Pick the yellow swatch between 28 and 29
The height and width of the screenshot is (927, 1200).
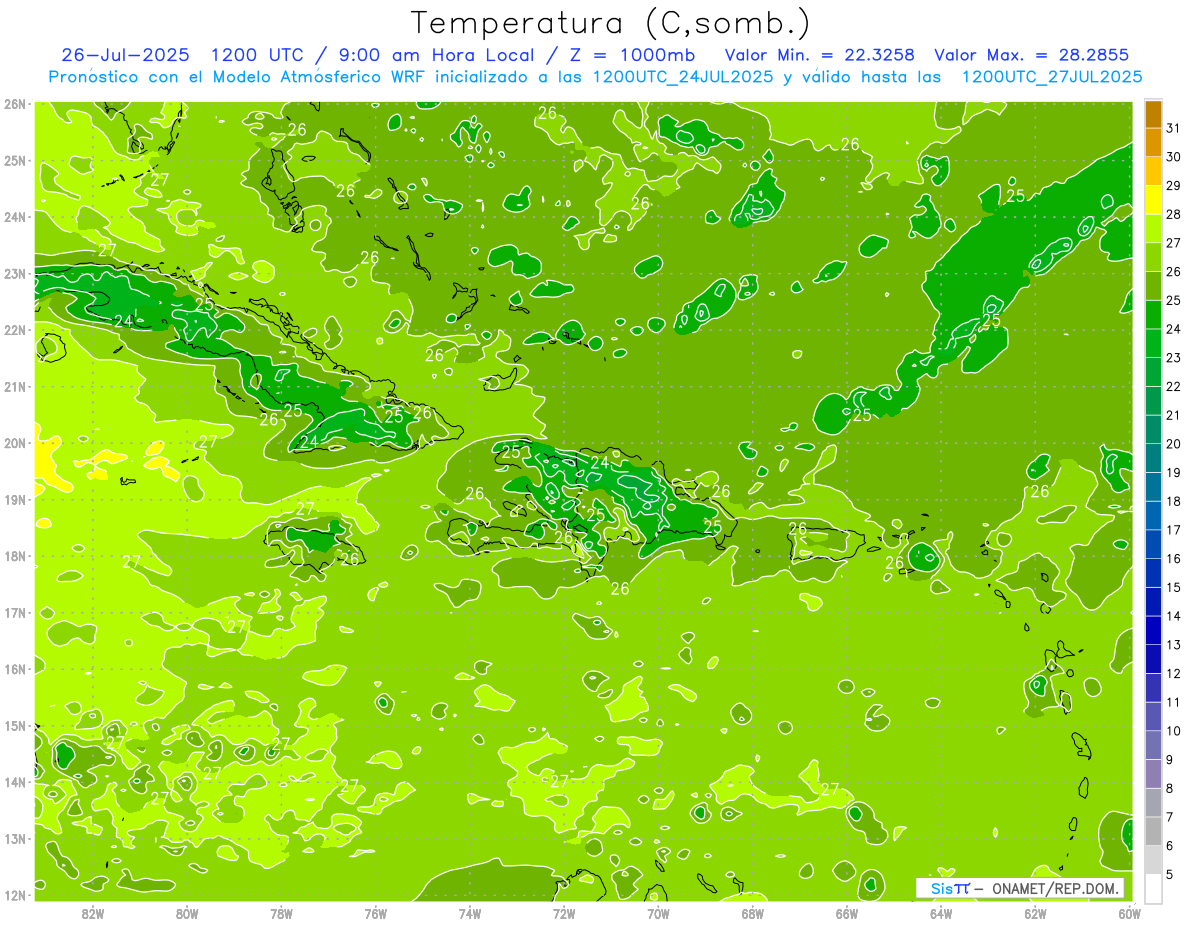[1152, 200]
